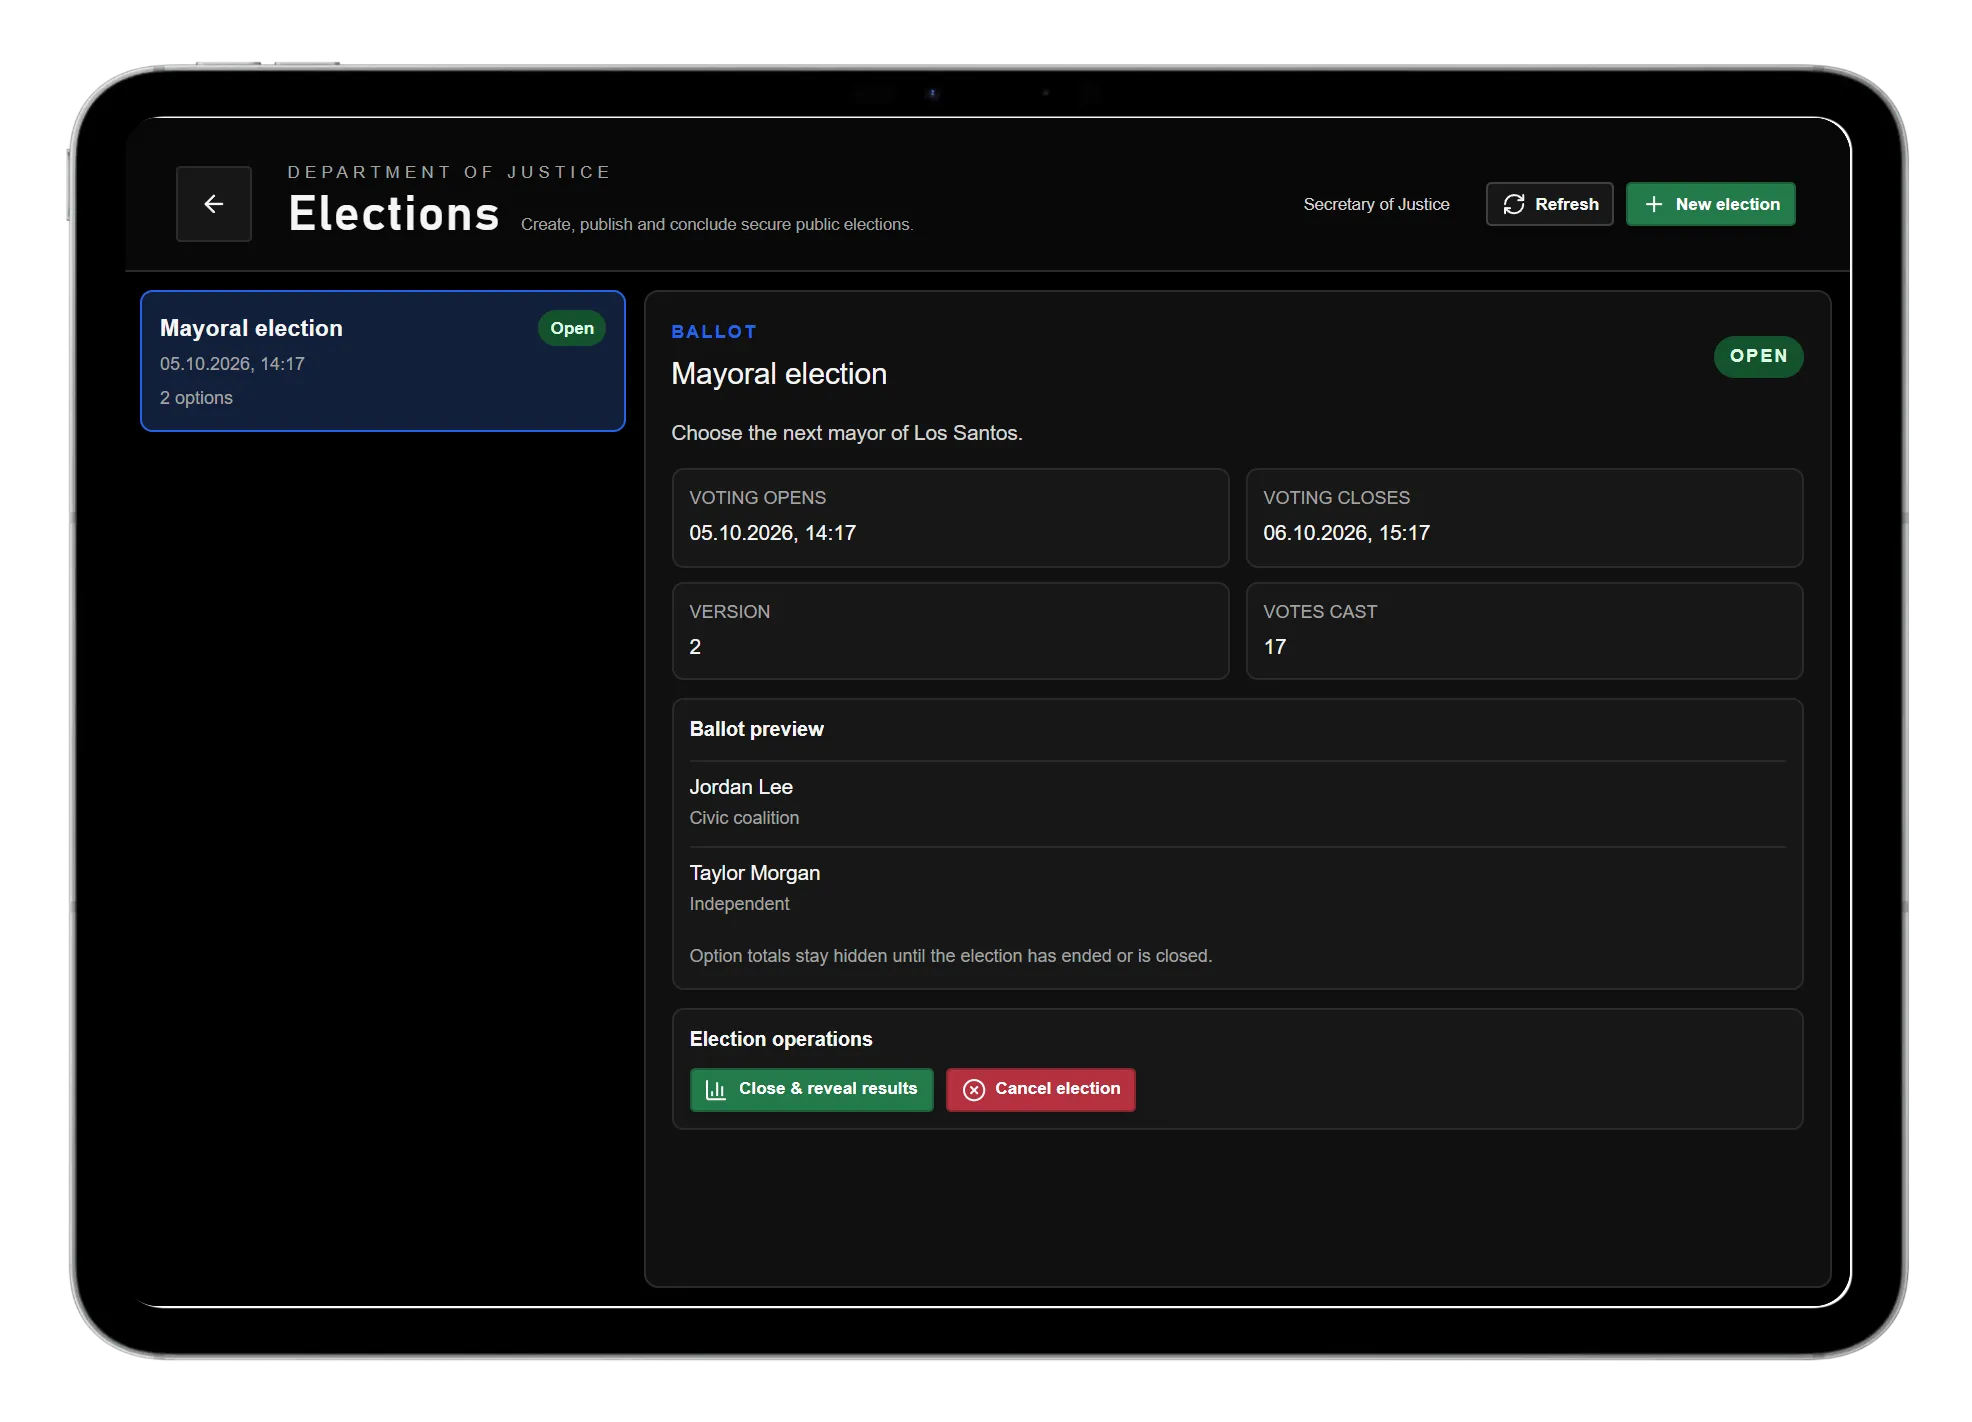The width and height of the screenshot is (1972, 1422).
Task: Click the Version value 2
Action: (x=695, y=647)
